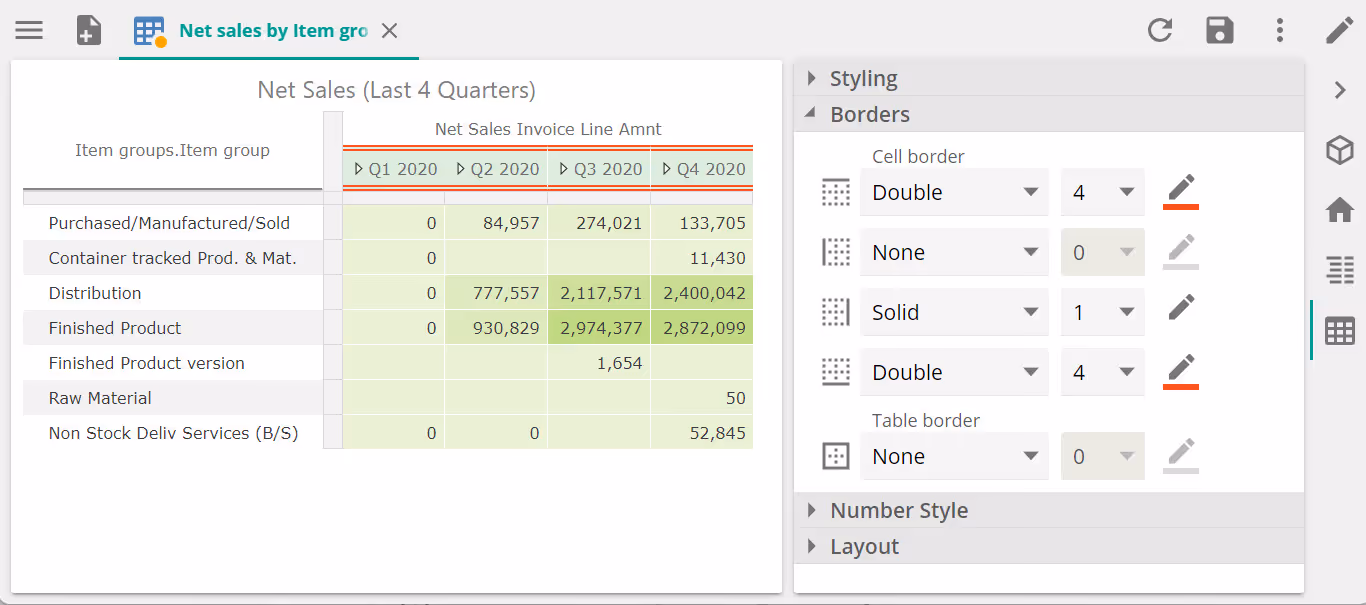This screenshot has width=1366, height=605.
Task: Select the table grid icon in sidebar
Action: pyautogui.click(x=1340, y=330)
